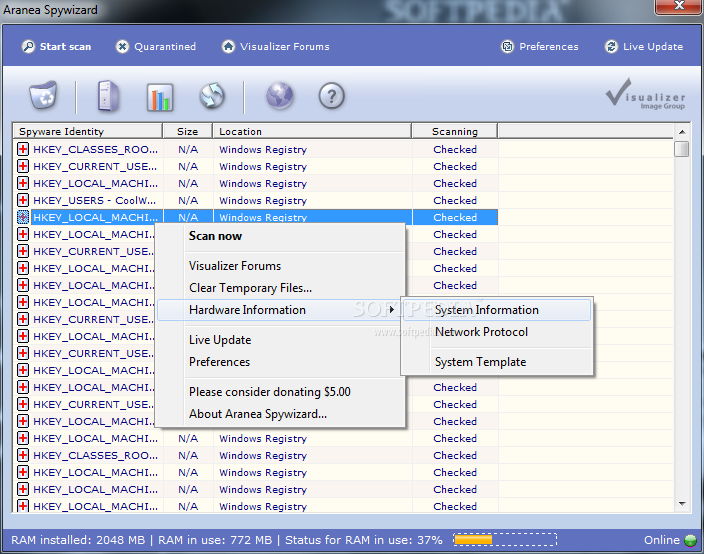
Task: Click Windows Registry in the HKEY_USERS row
Action: coord(263,200)
